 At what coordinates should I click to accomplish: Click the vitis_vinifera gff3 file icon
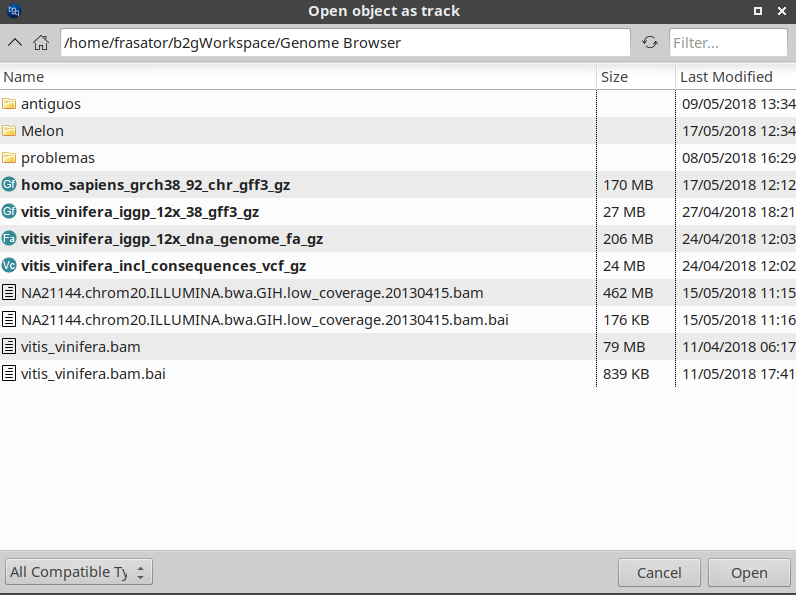pos(10,212)
